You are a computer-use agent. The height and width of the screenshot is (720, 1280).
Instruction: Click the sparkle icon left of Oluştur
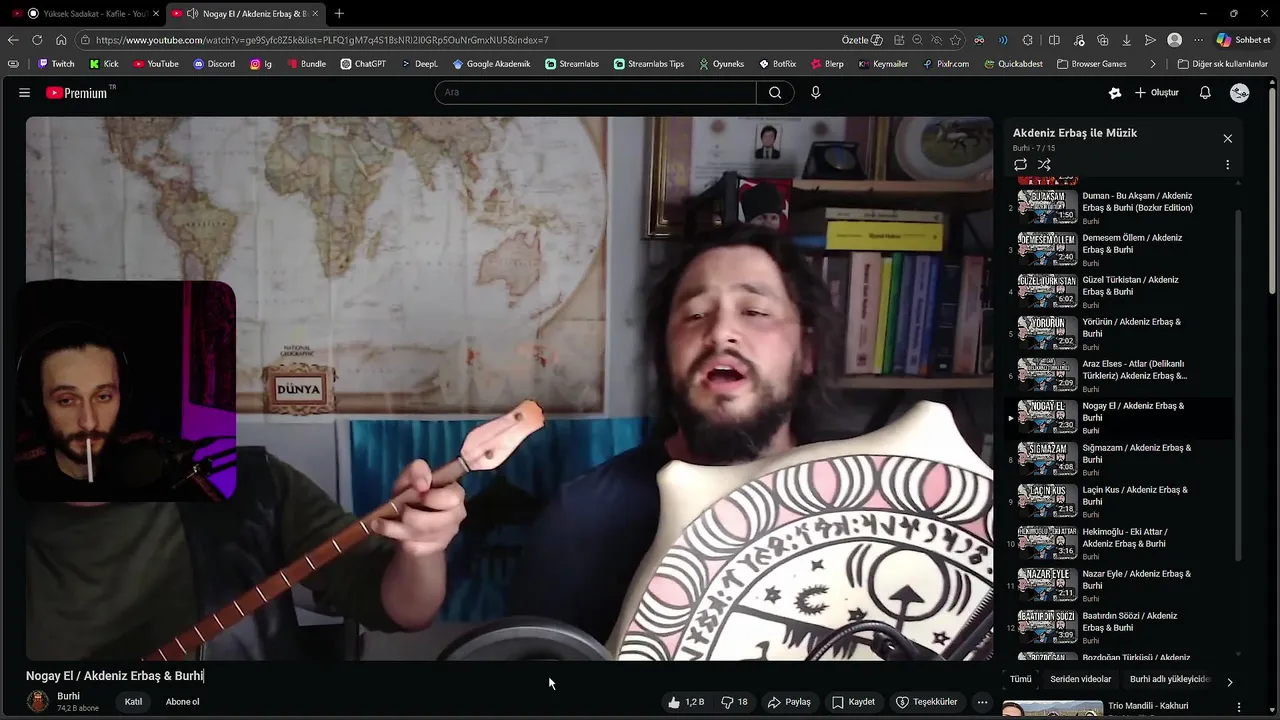(1115, 92)
